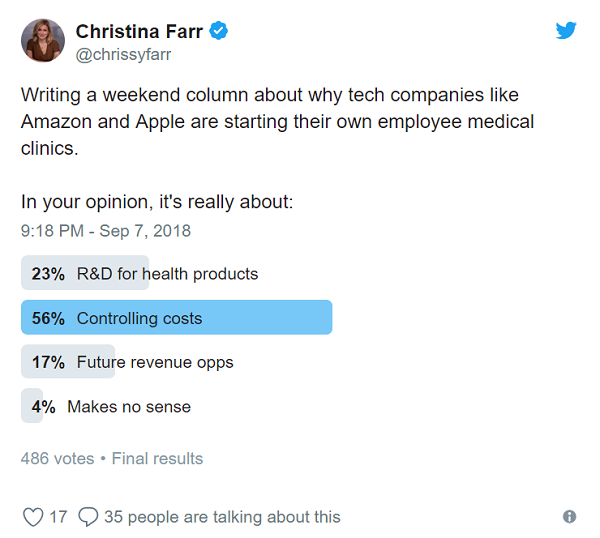Click the Final results label
The height and width of the screenshot is (538, 600).
pyautogui.click(x=157, y=459)
